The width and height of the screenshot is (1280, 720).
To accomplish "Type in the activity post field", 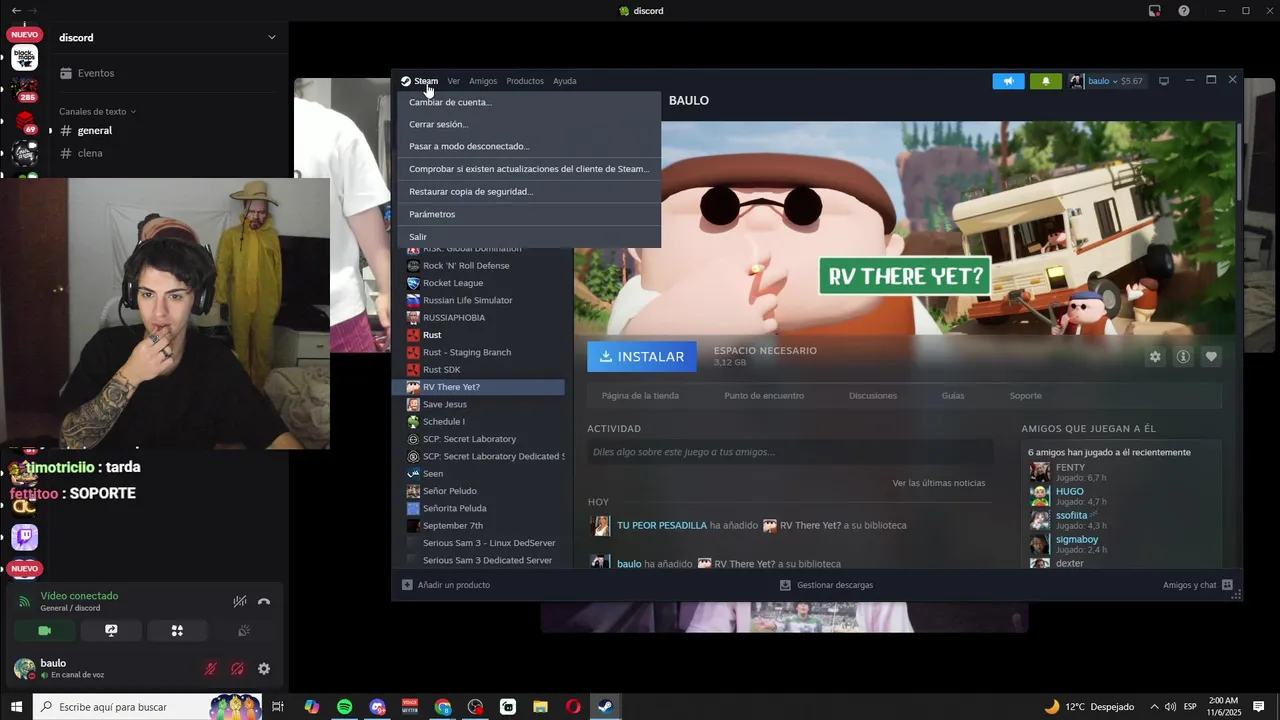I will [790, 452].
